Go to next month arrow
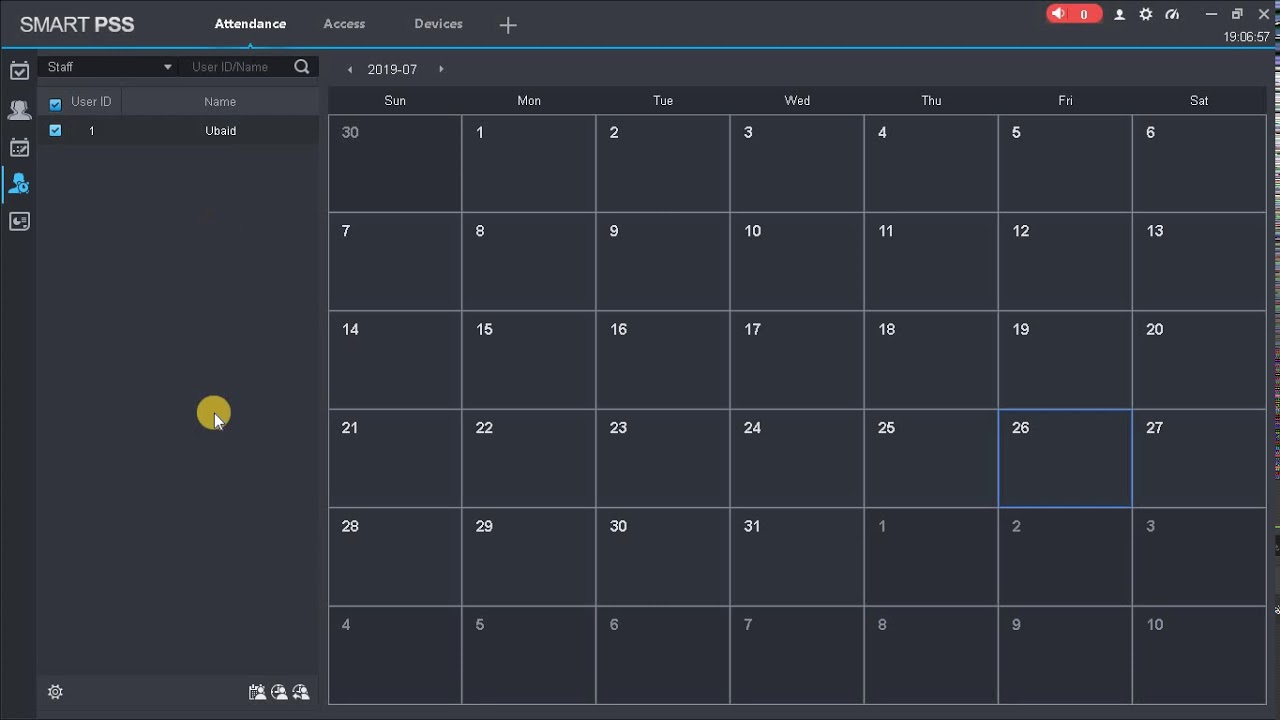The height and width of the screenshot is (720, 1280). tap(441, 70)
